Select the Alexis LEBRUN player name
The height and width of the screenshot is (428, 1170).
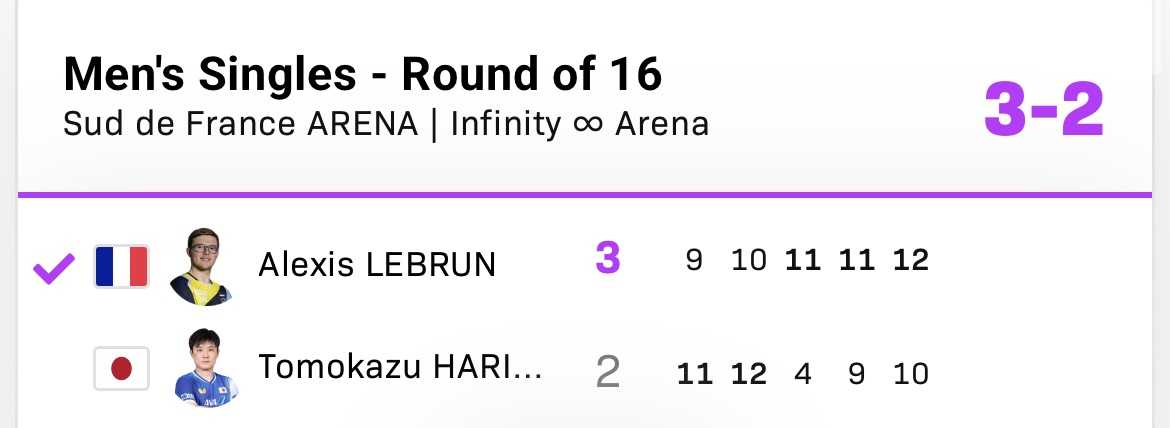pos(377,265)
